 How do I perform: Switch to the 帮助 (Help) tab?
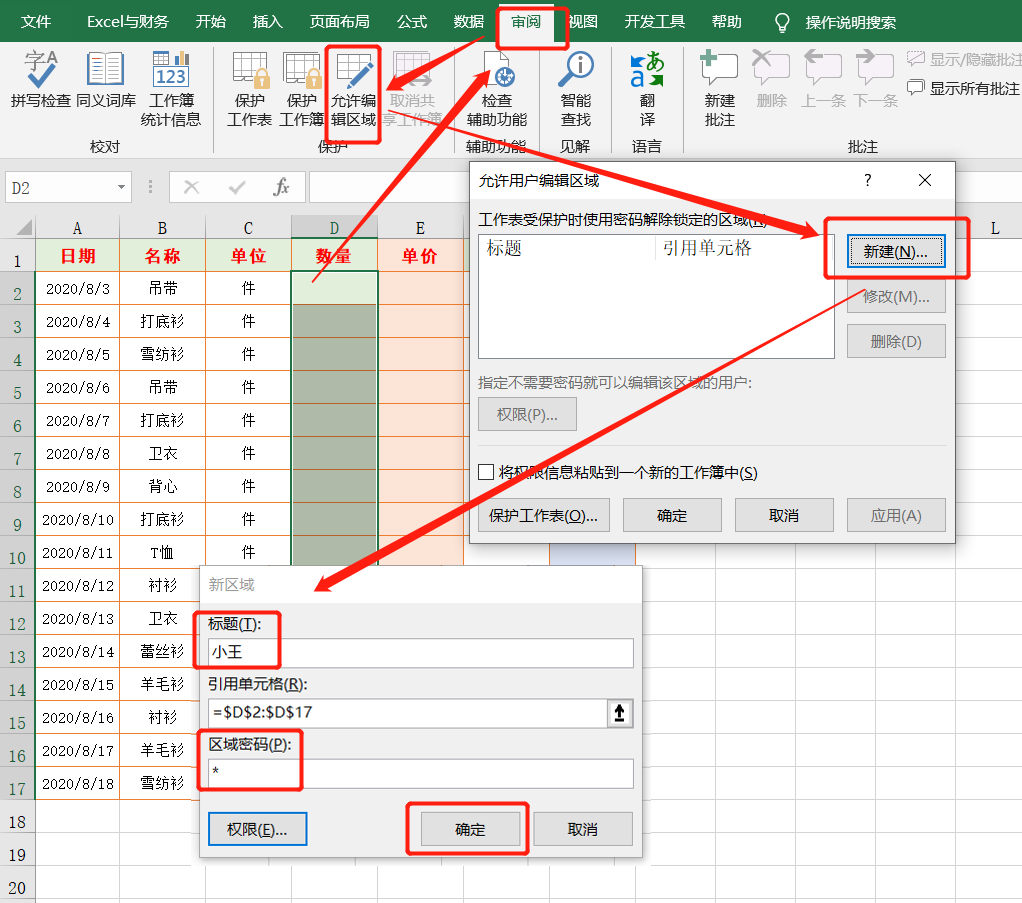click(x=727, y=22)
